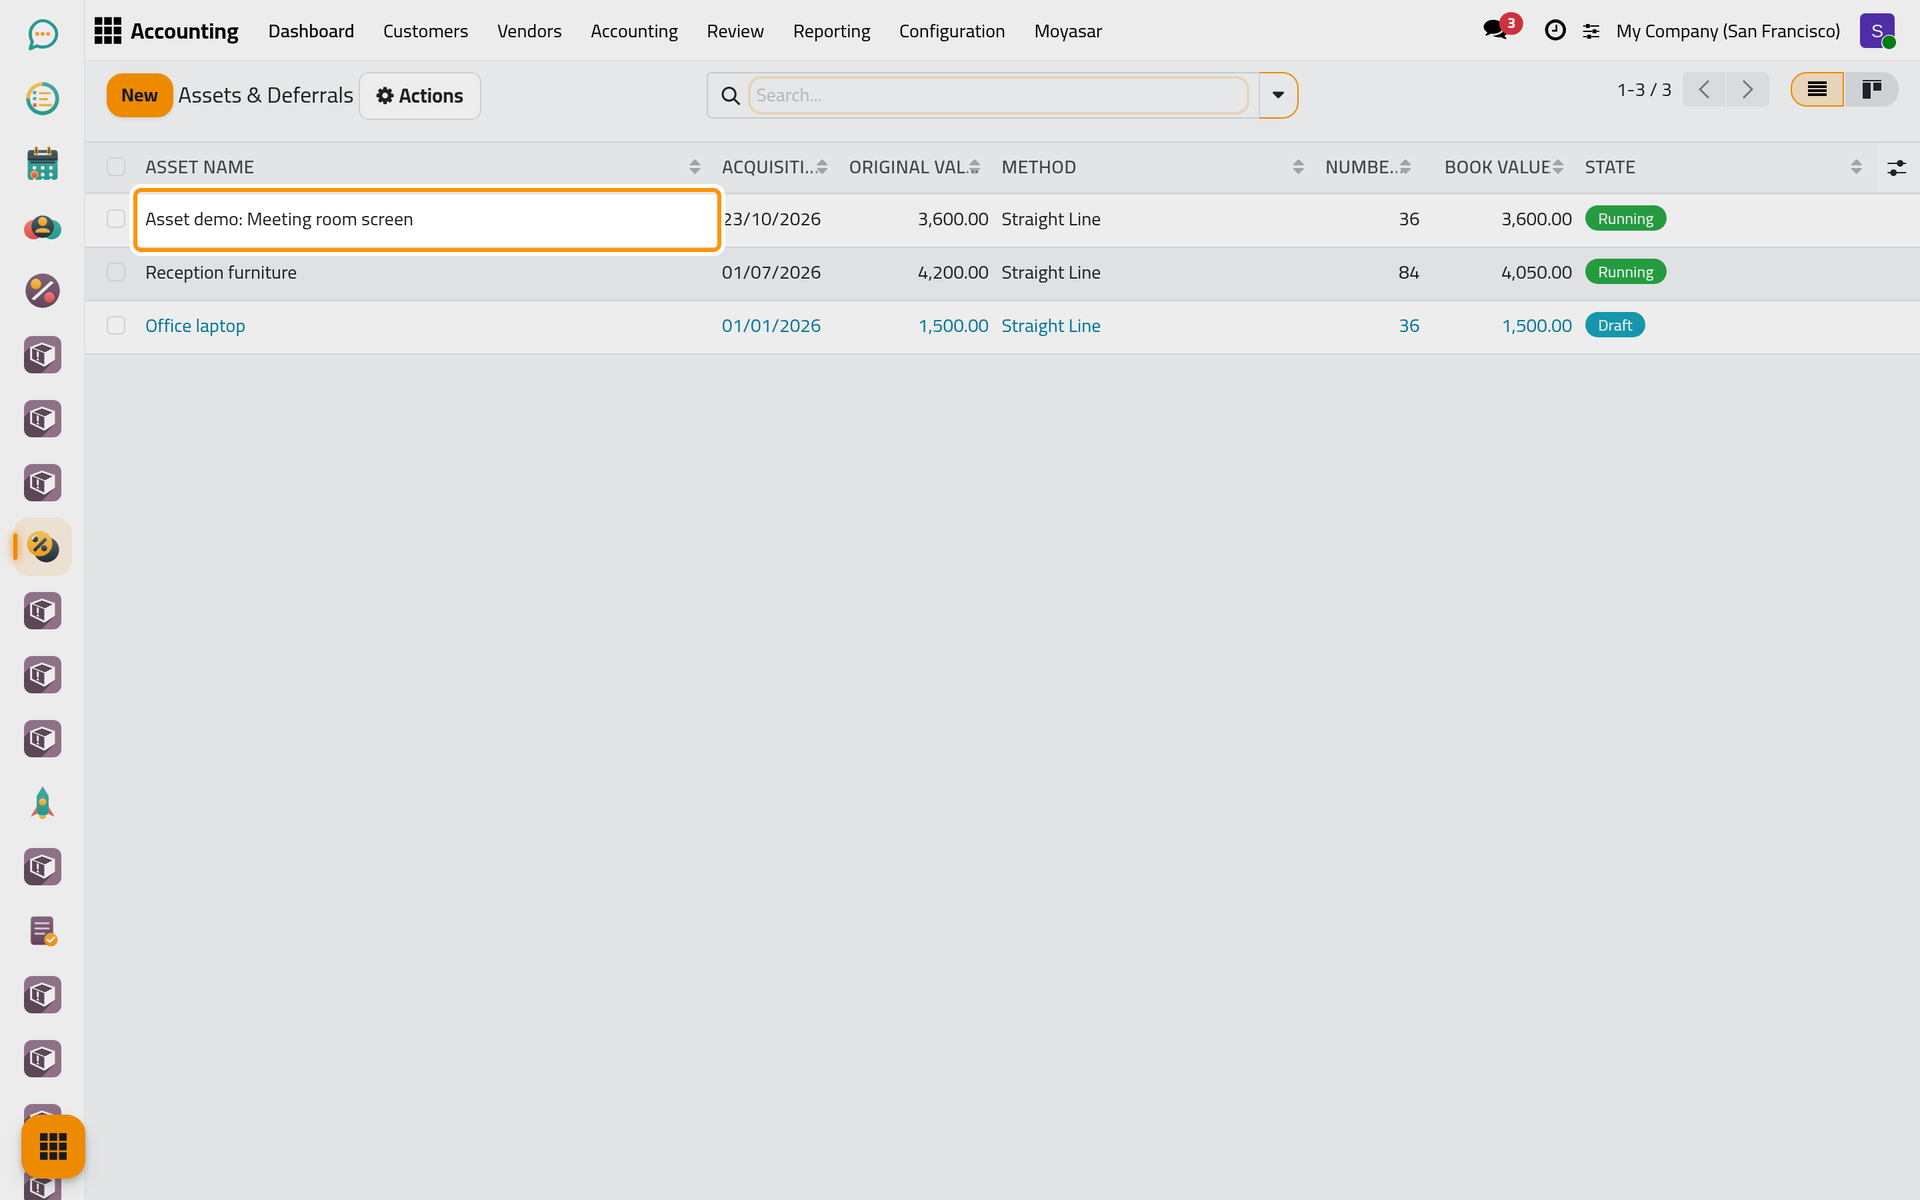Open the orange app grid launcher button
This screenshot has height=1200, width=1920.
tap(53, 1146)
